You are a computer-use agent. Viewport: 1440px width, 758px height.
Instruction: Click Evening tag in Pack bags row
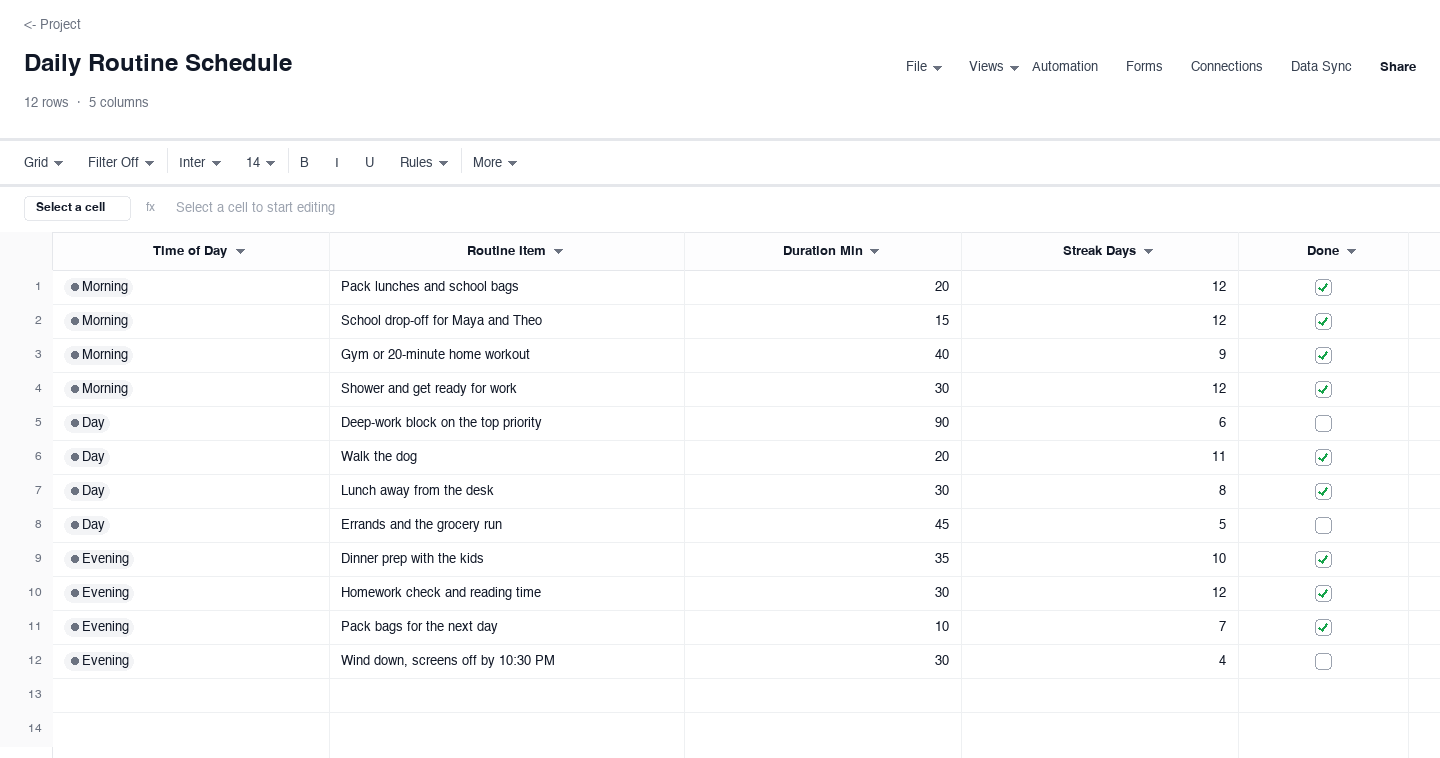[99, 627]
